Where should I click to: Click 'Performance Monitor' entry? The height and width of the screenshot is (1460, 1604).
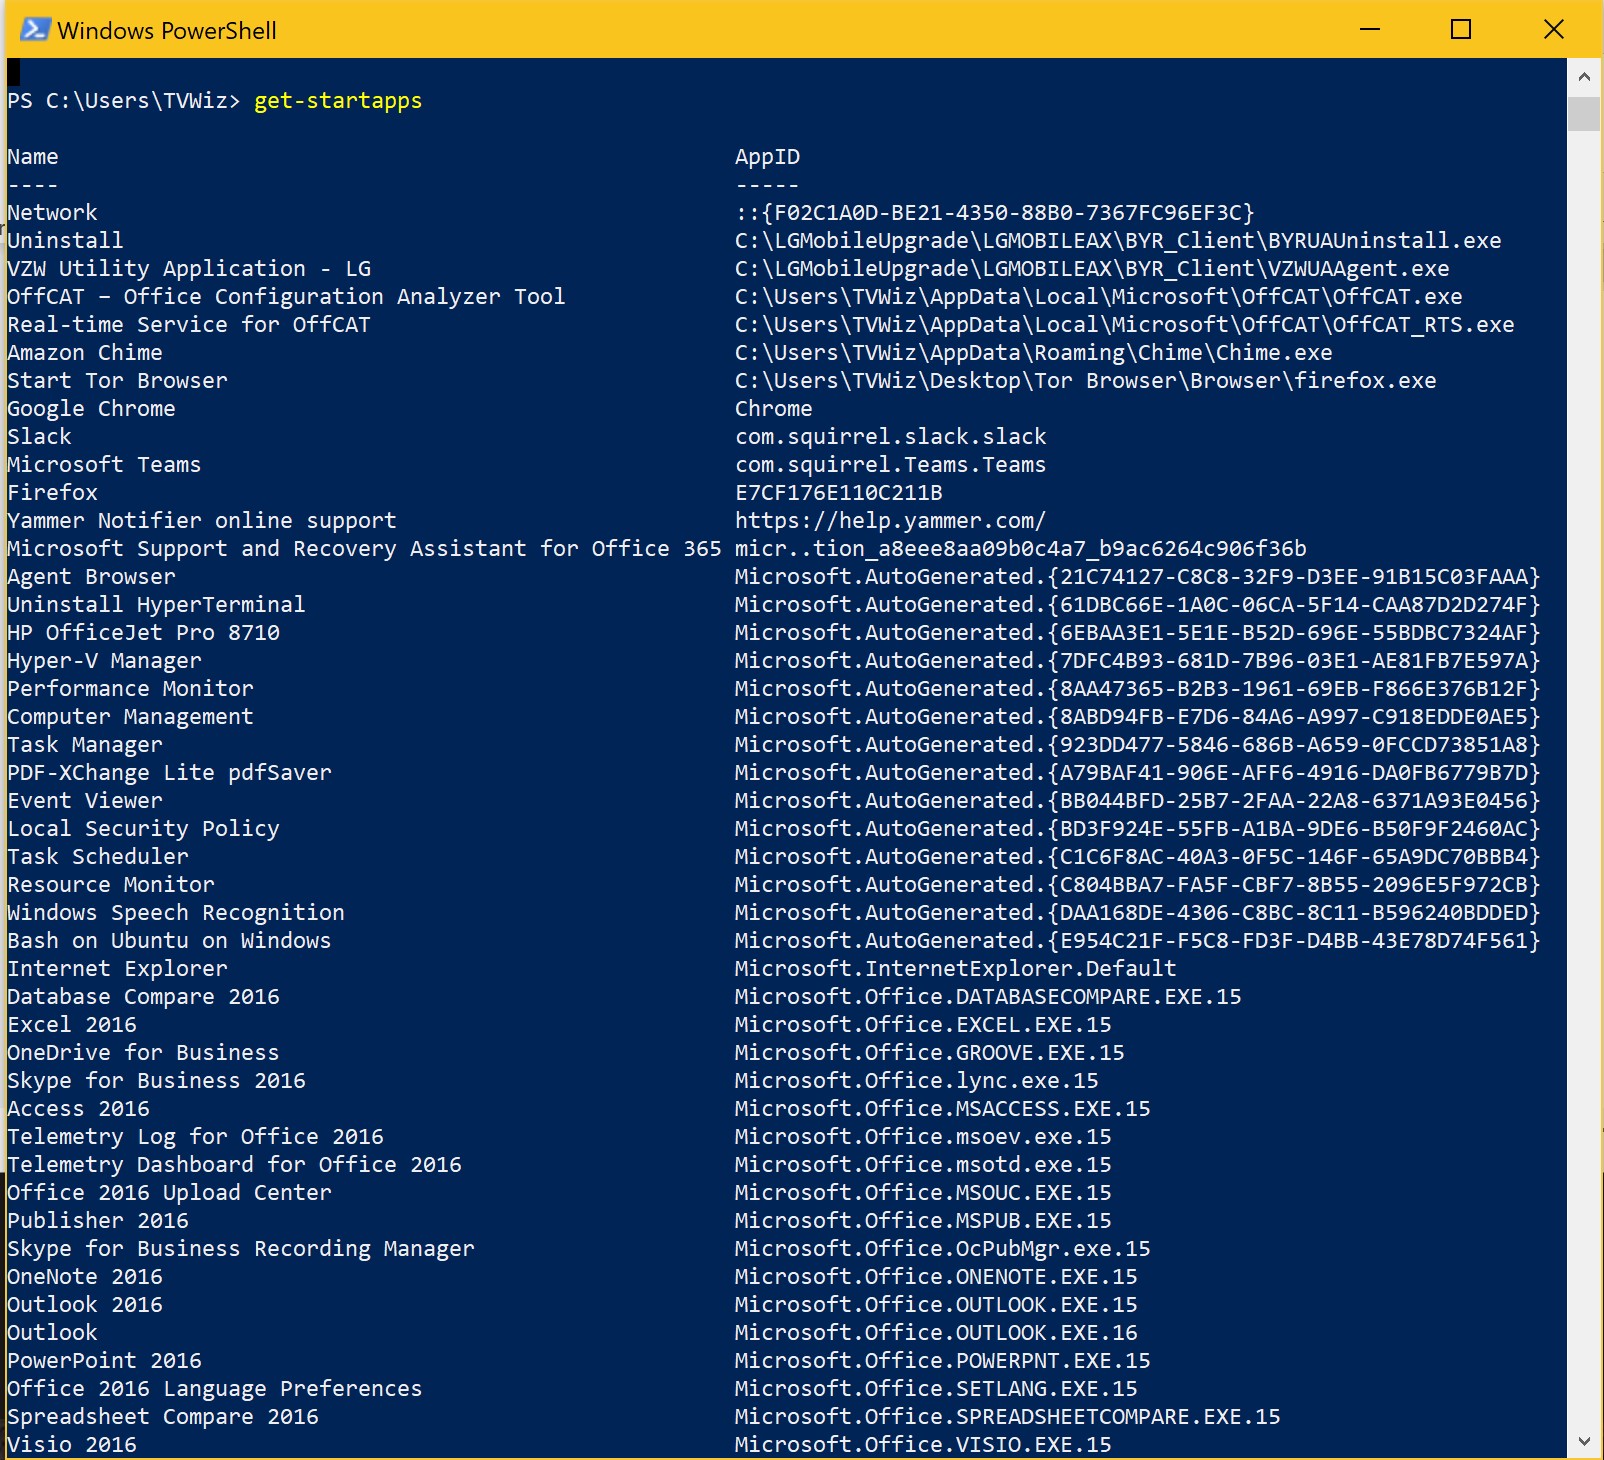(x=130, y=689)
